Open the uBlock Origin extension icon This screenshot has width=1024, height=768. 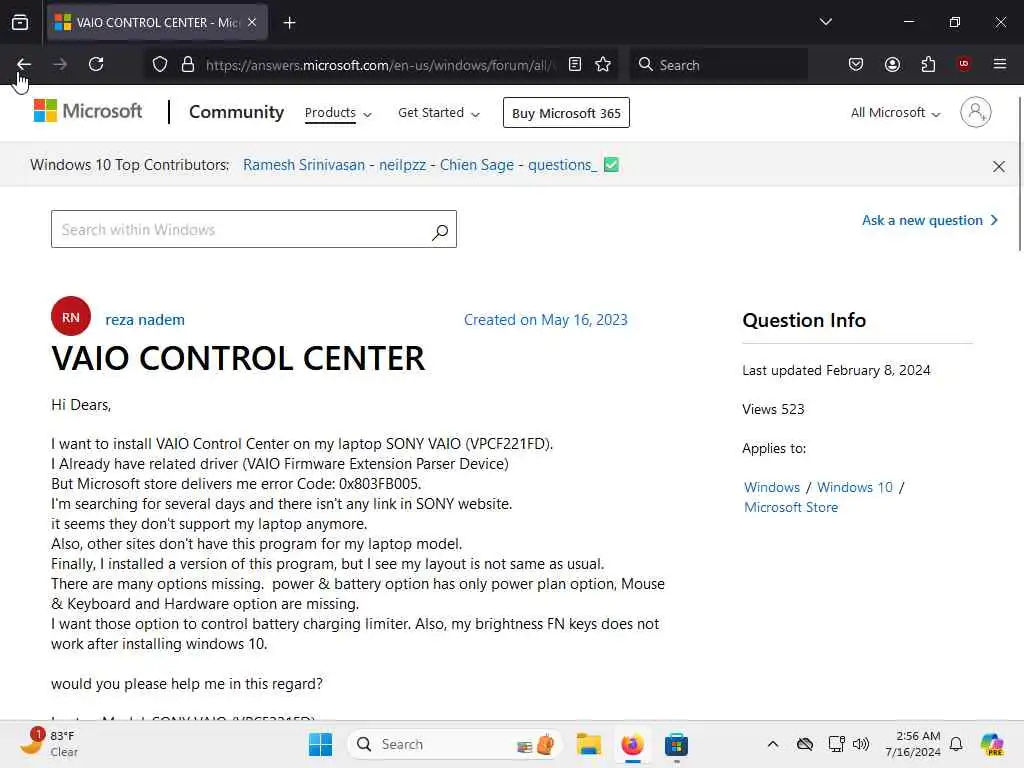pos(964,64)
